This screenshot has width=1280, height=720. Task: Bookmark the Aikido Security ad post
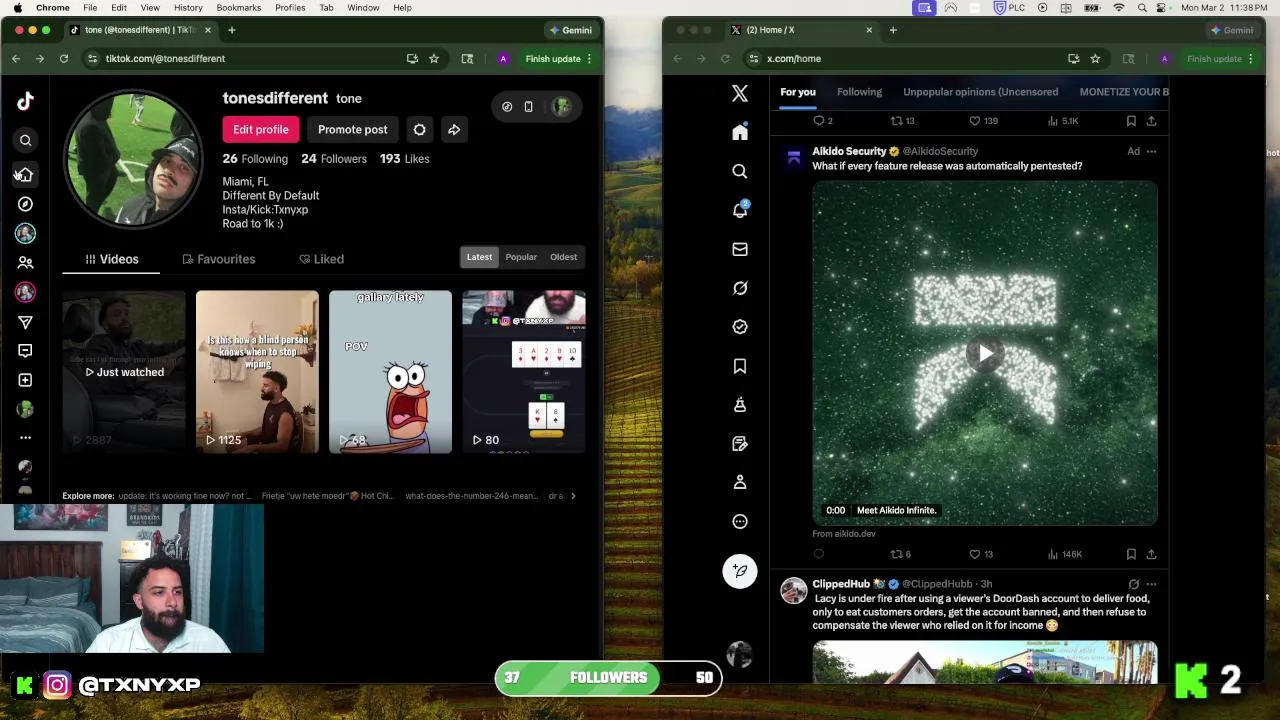[x=1131, y=554]
